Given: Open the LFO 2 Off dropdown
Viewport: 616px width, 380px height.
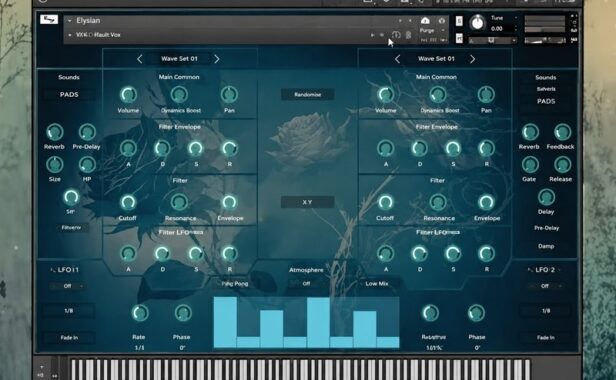Looking at the screenshot, I should [x=545, y=286].
